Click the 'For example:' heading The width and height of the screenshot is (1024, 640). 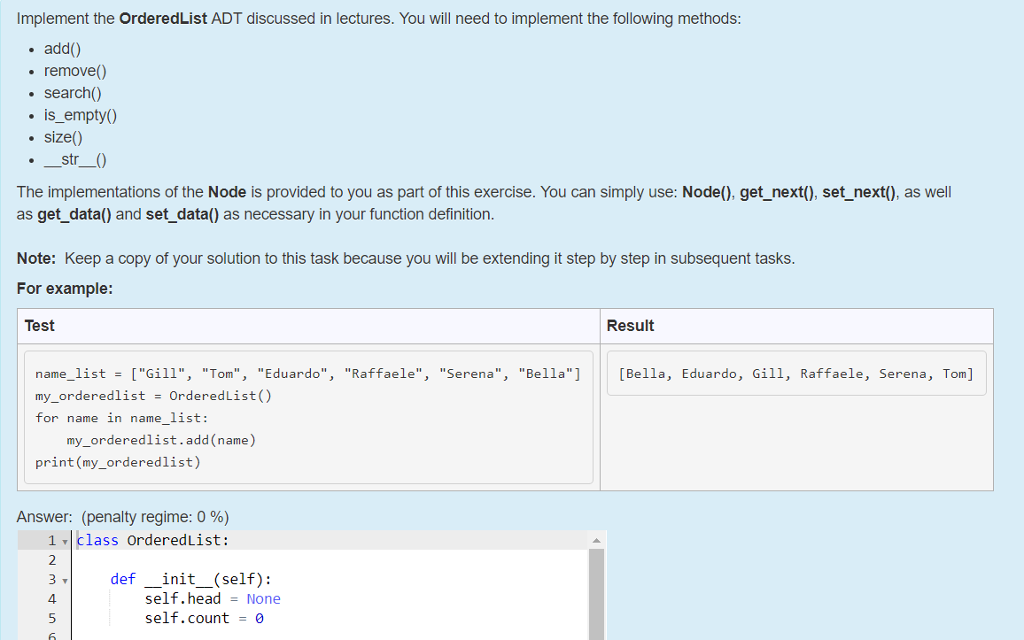click(65, 289)
